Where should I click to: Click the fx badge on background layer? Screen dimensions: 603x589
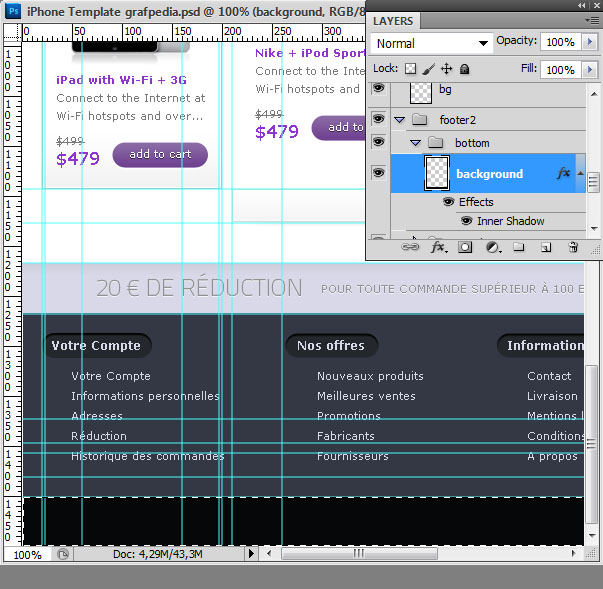[x=563, y=173]
